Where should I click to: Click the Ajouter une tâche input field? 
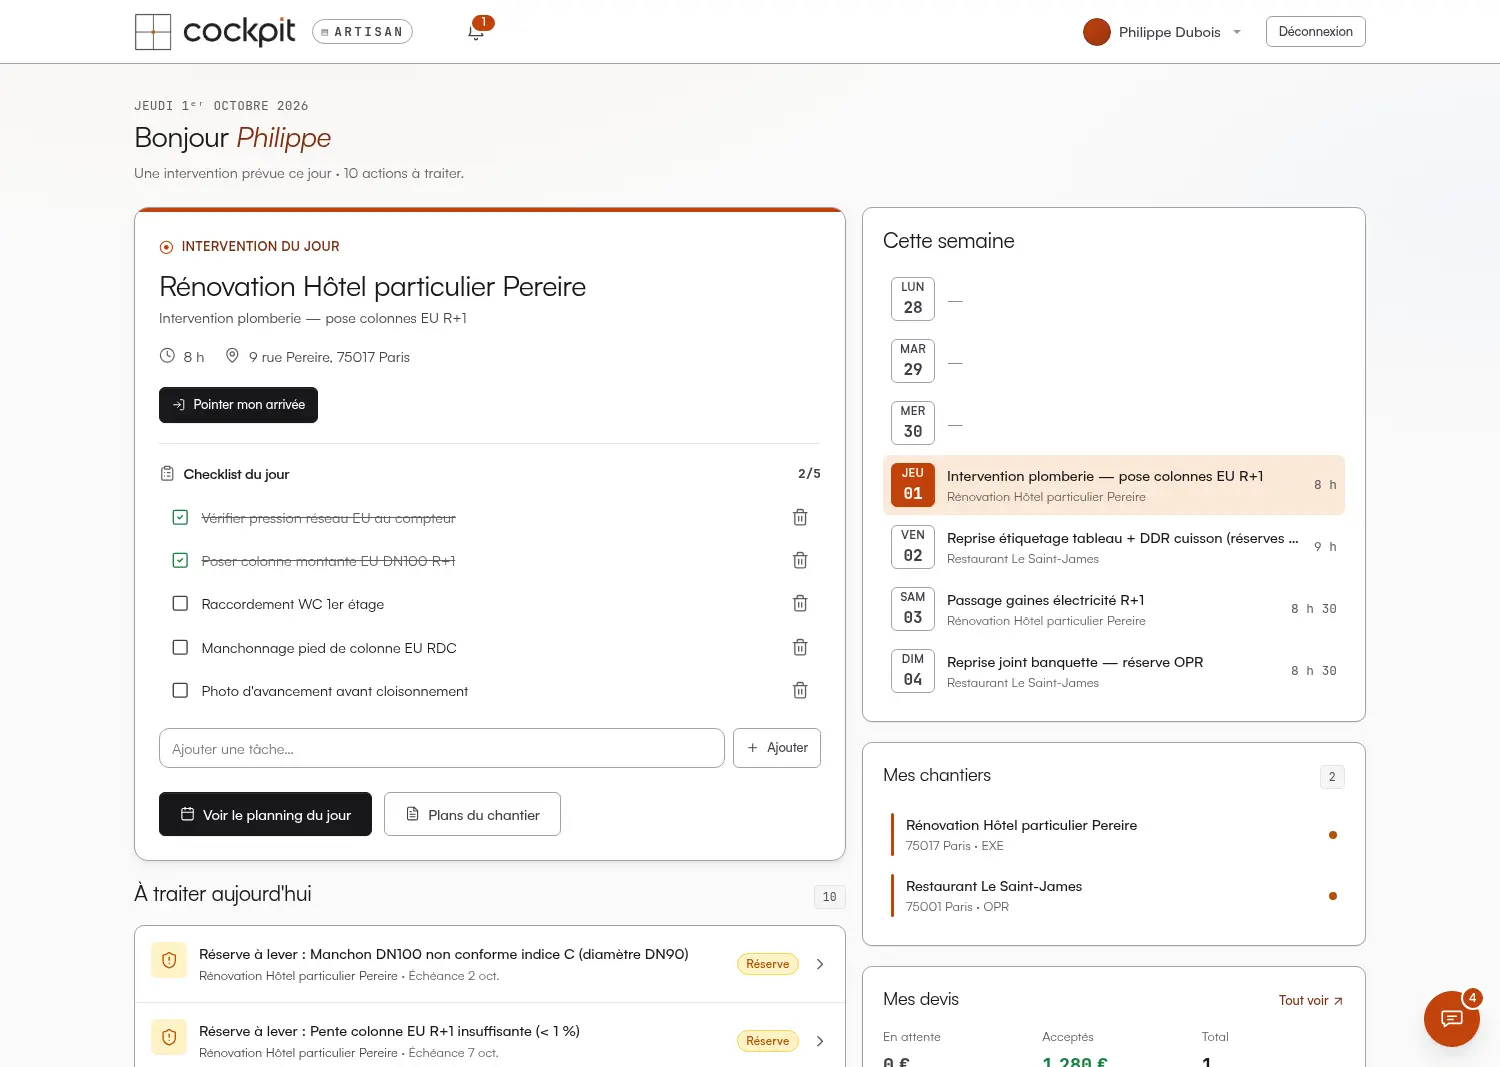pyautogui.click(x=441, y=748)
